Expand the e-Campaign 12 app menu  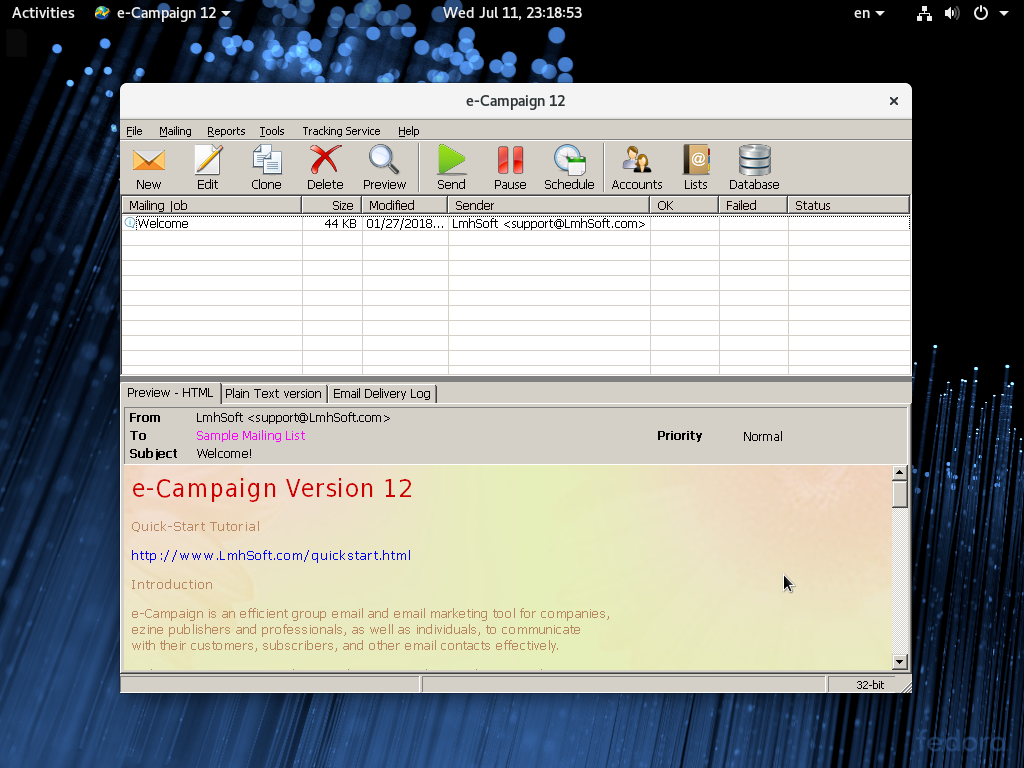[x=163, y=13]
